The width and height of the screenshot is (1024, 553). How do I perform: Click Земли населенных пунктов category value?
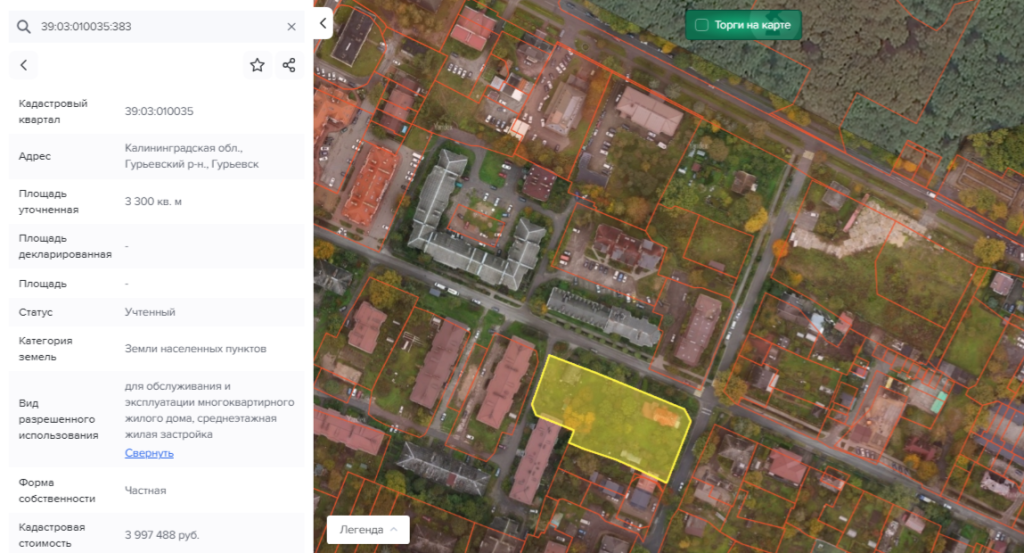click(195, 348)
